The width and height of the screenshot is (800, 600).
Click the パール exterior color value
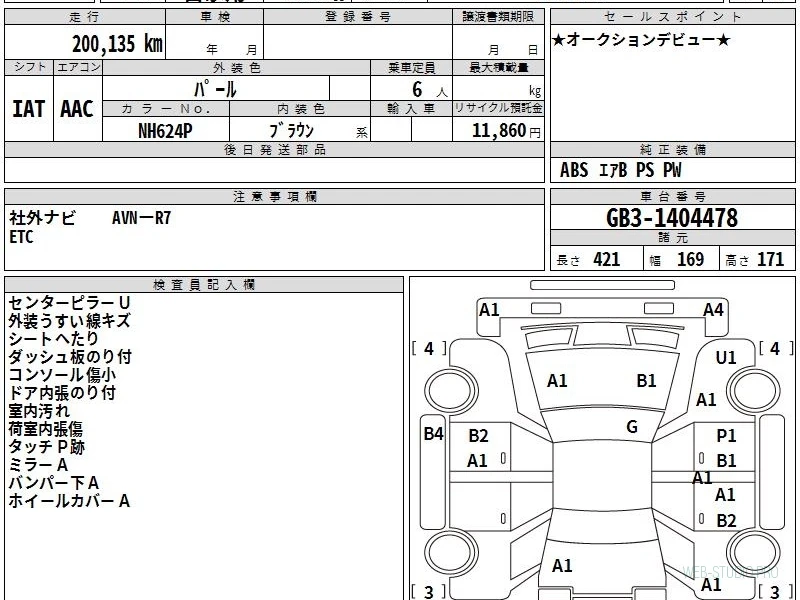point(215,89)
